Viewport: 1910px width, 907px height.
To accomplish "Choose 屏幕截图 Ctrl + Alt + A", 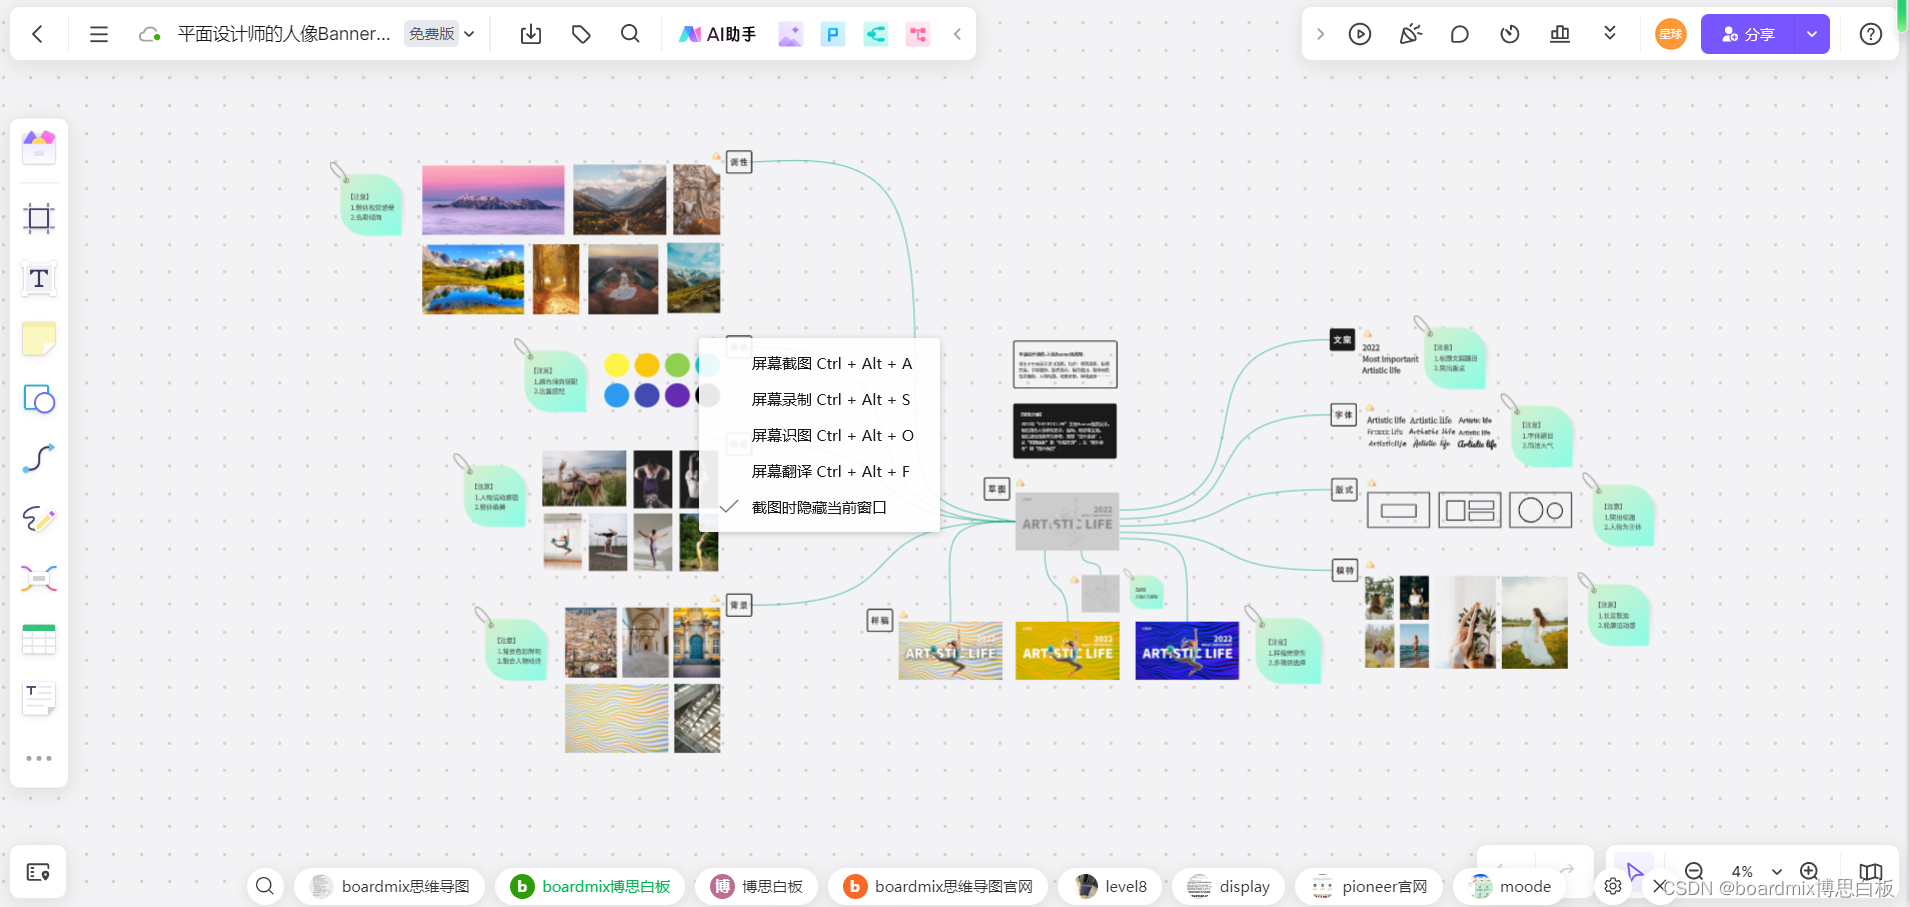I will [x=832, y=364].
